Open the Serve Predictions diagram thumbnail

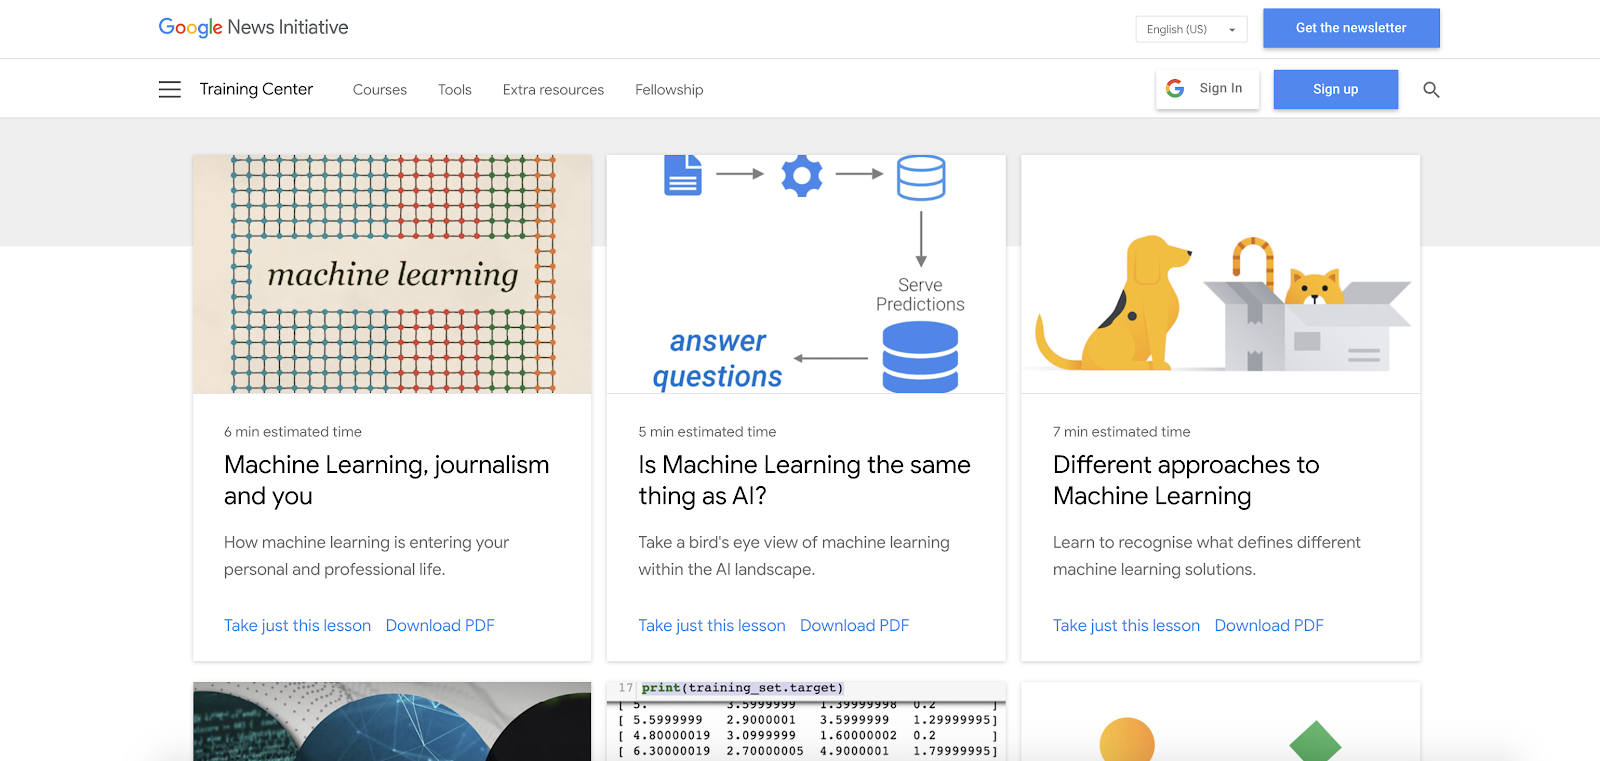(x=806, y=274)
